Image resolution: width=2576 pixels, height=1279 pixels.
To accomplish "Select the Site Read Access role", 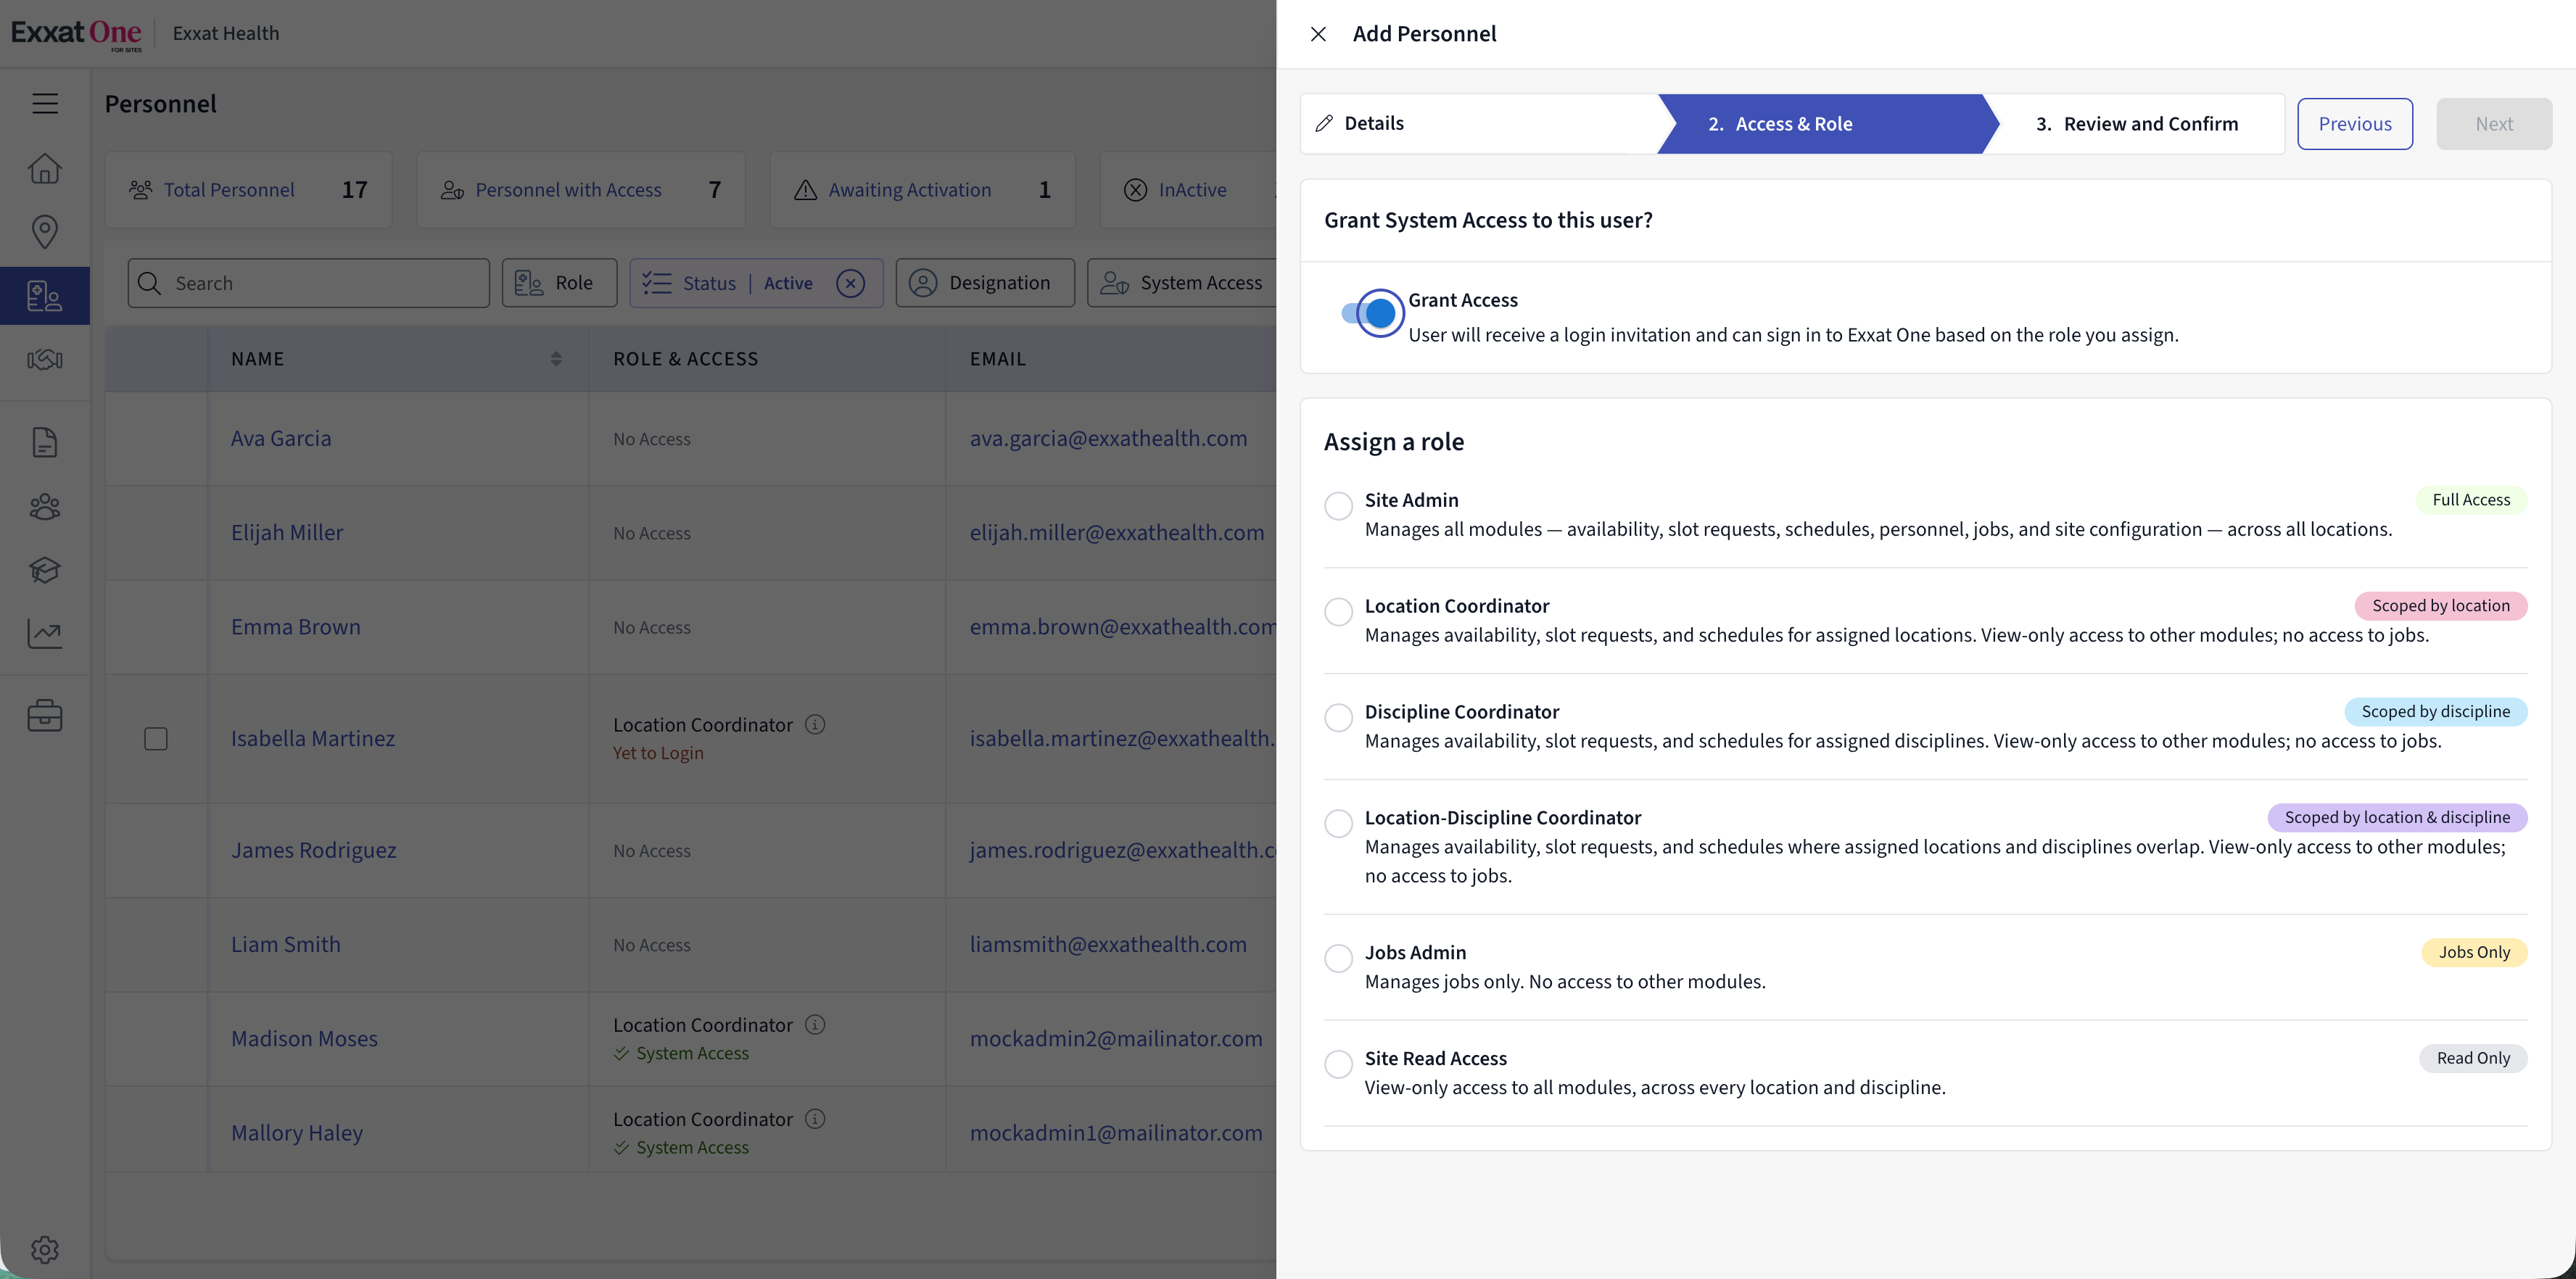I will [x=1338, y=1064].
